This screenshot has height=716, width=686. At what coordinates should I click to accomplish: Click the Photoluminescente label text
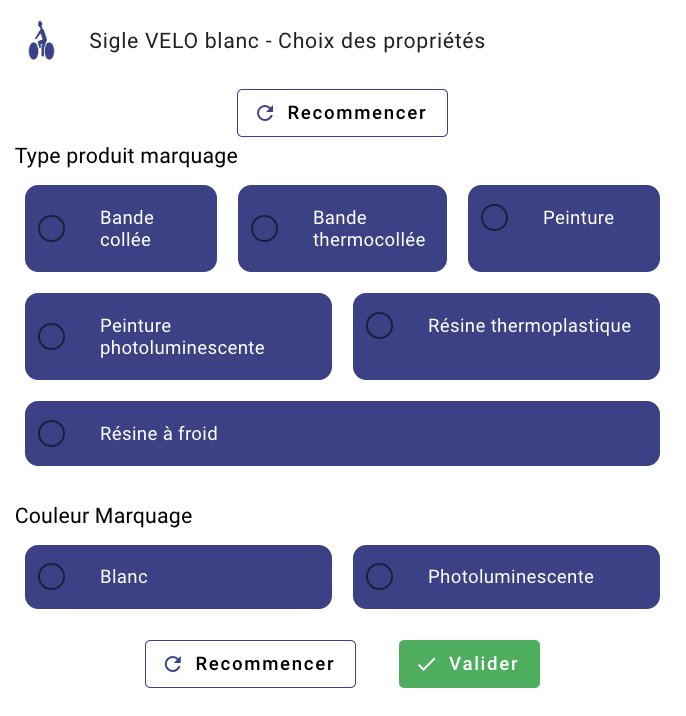pos(510,577)
